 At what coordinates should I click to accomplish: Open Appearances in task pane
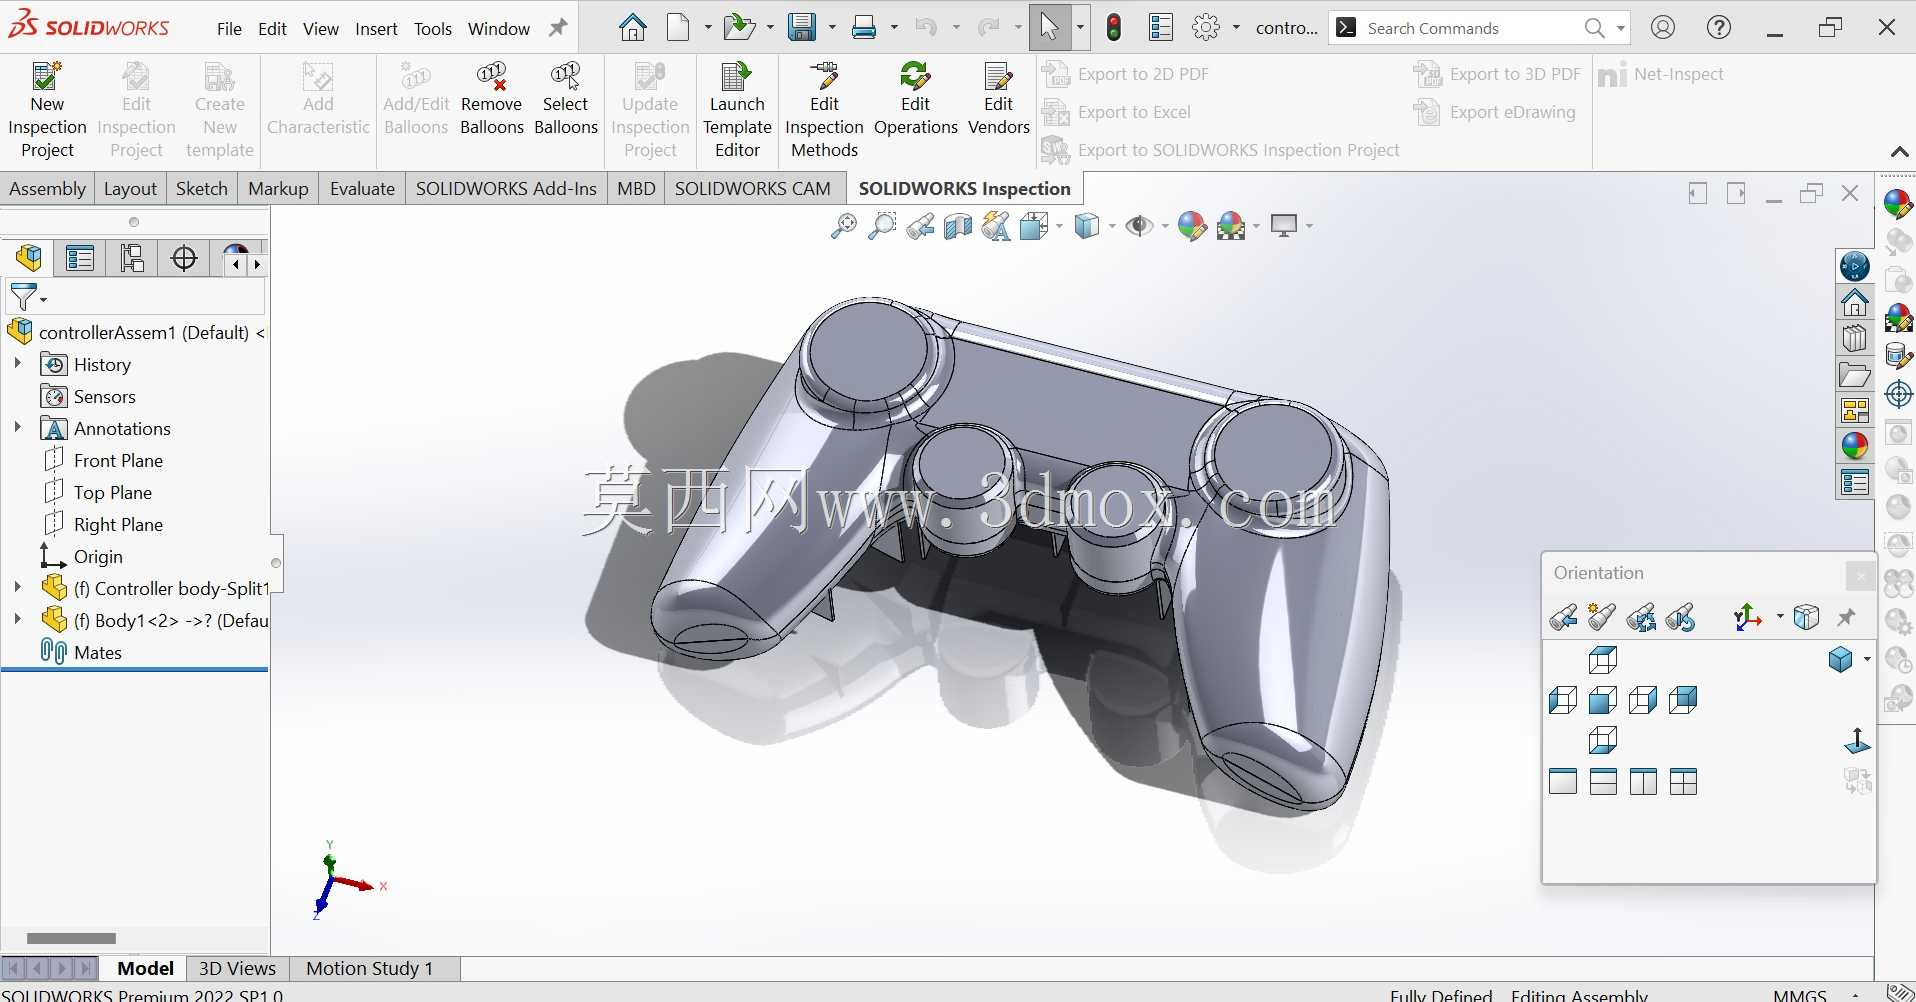(x=1855, y=446)
